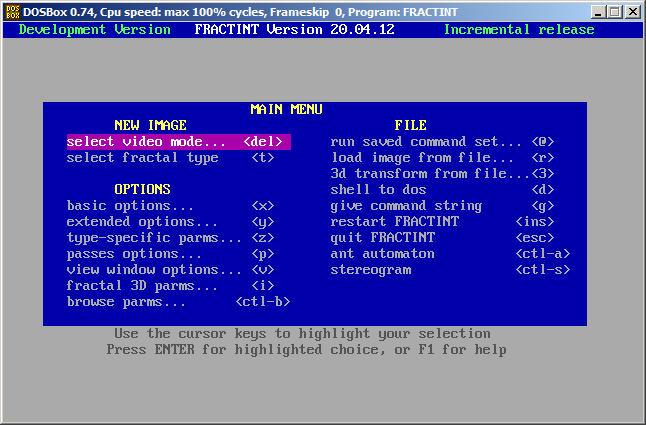646x425 pixels.
Task: Launch the 'ant automaton' entry
Action: click(450, 254)
